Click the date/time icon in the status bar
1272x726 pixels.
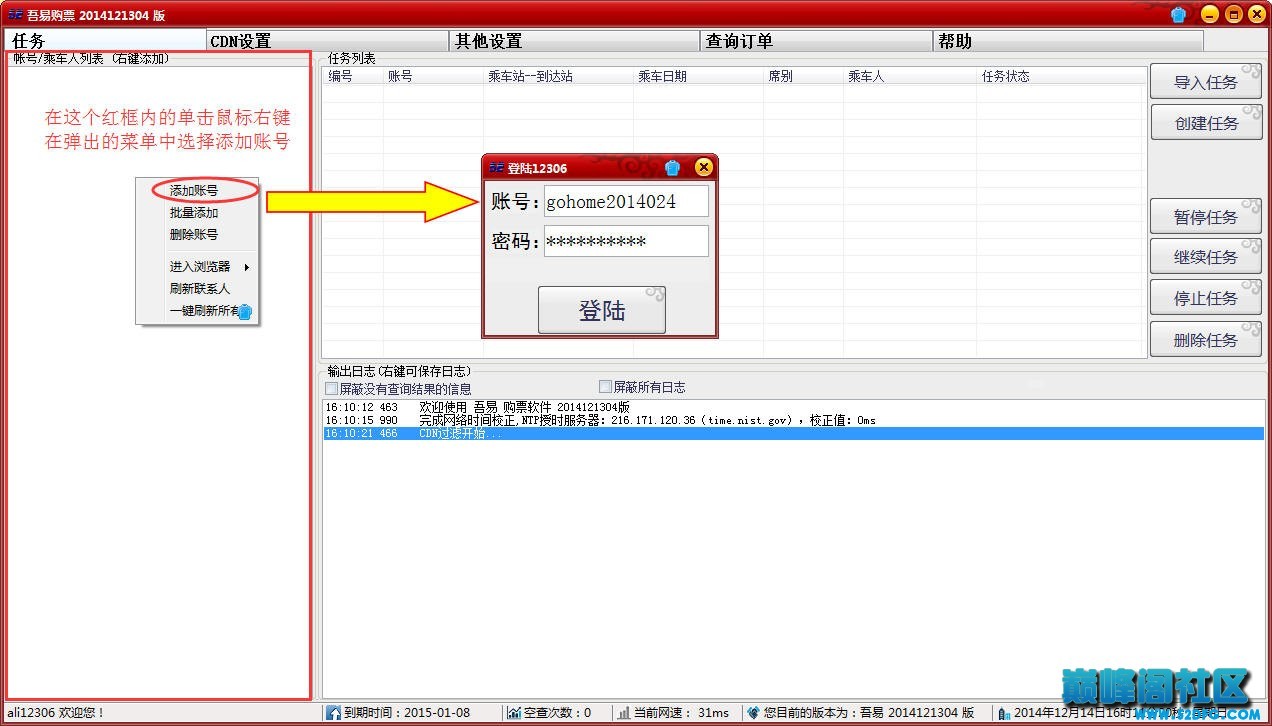coord(1004,713)
